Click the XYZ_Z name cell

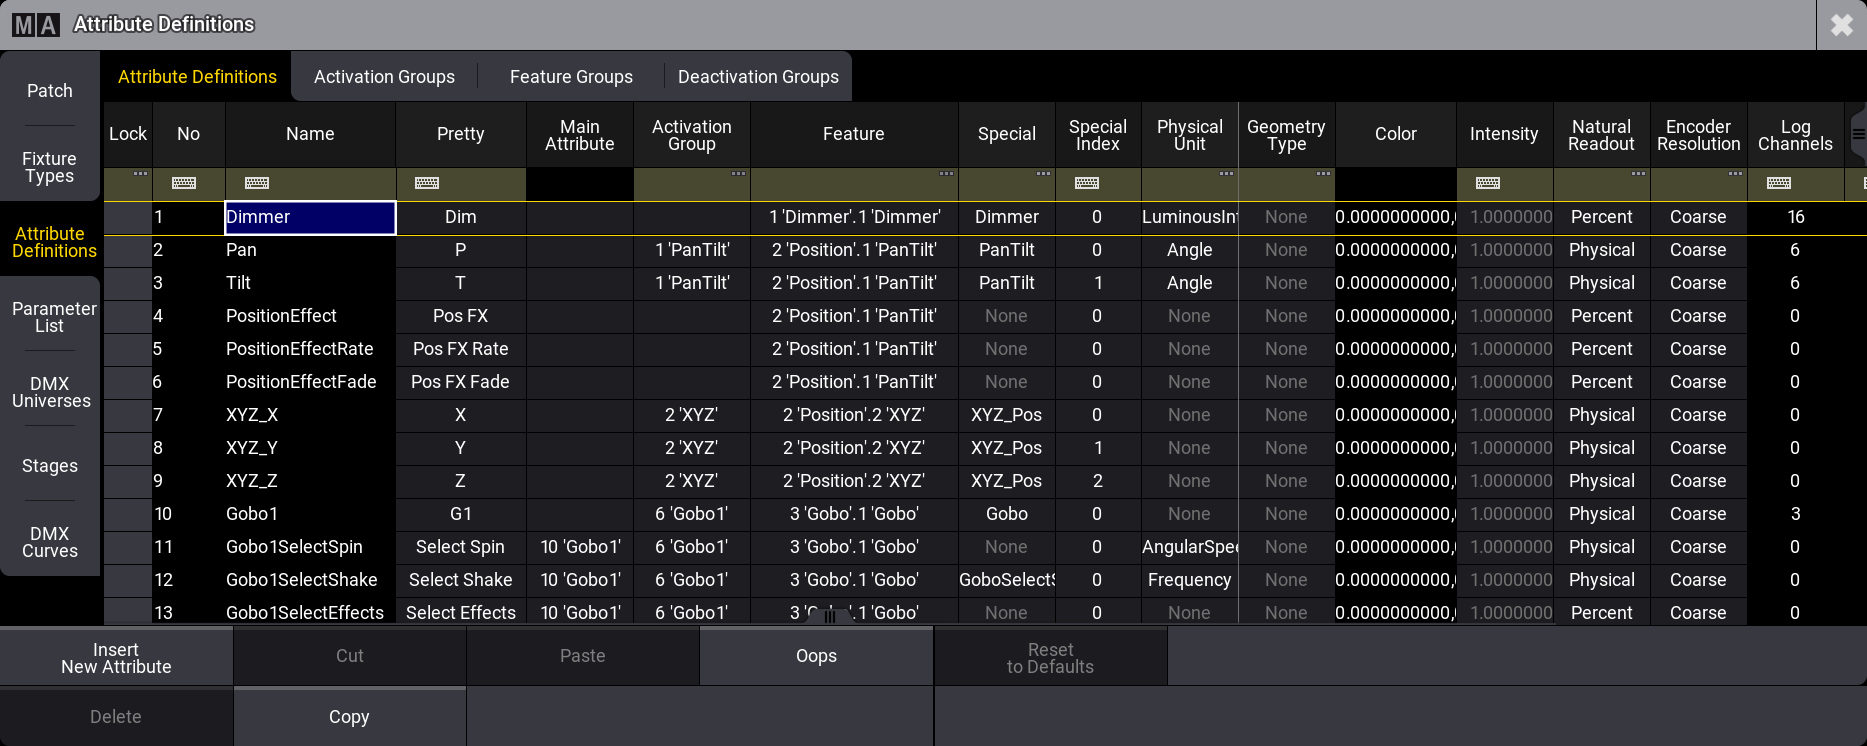310,481
